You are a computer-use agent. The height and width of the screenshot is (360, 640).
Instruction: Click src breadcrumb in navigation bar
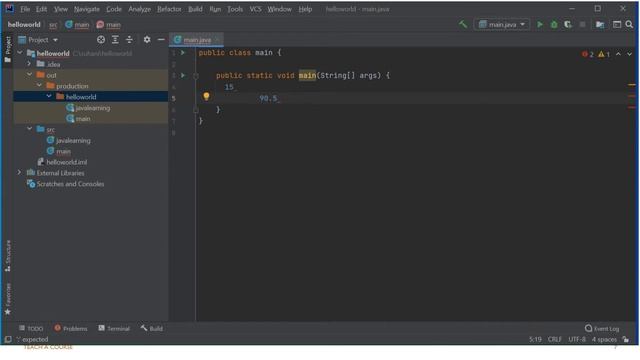(53, 25)
